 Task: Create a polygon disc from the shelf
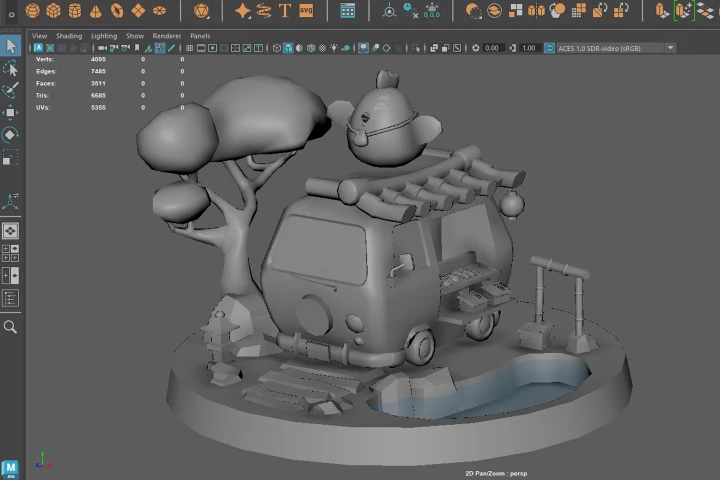pyautogui.click(x=159, y=11)
